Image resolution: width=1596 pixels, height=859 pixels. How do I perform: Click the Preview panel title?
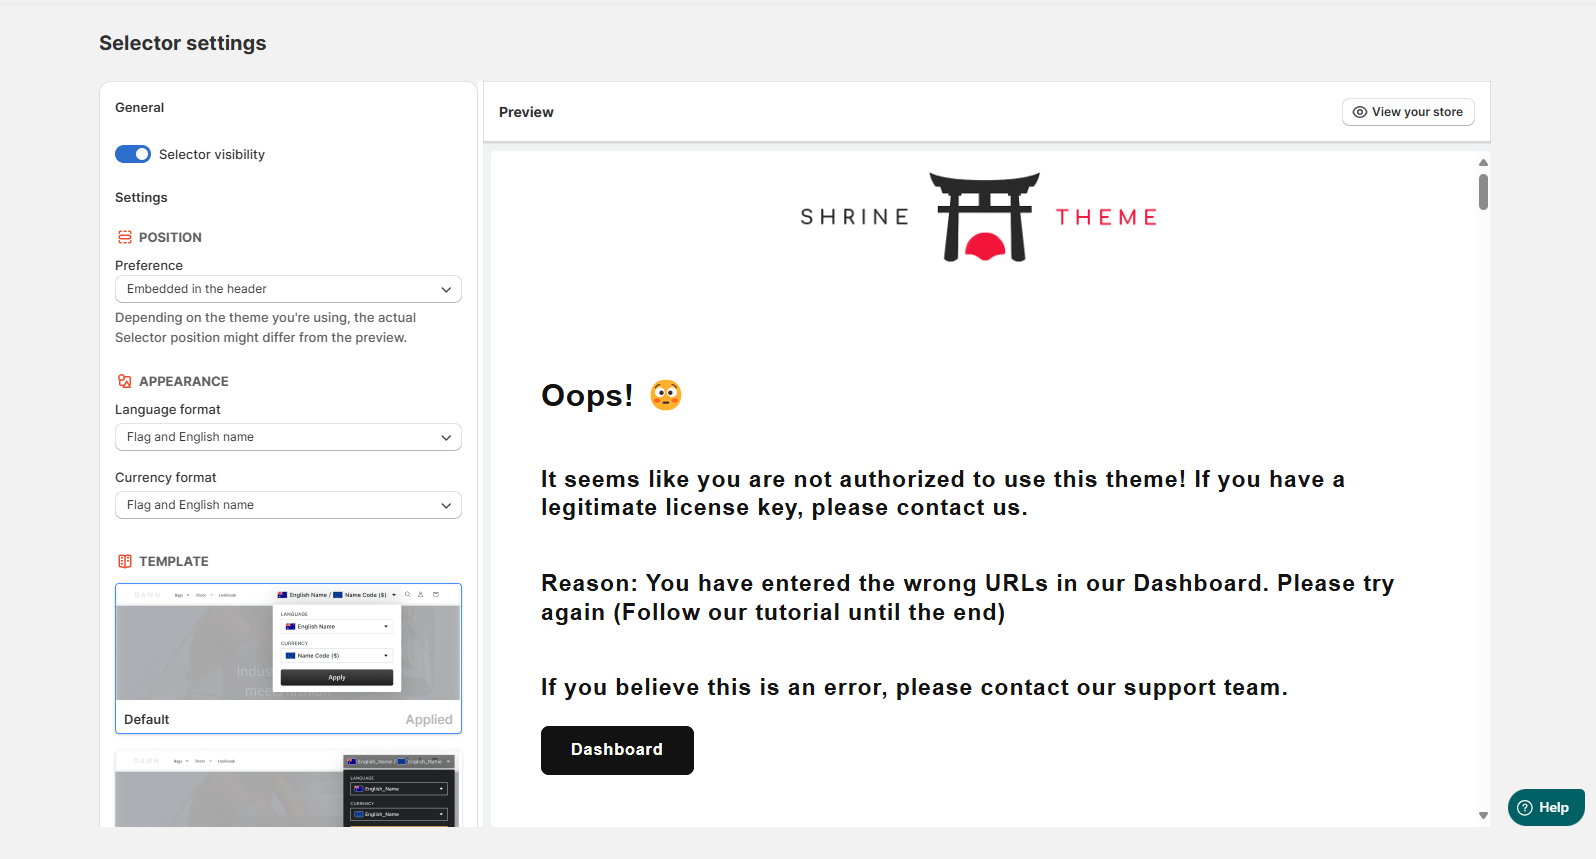[526, 112]
